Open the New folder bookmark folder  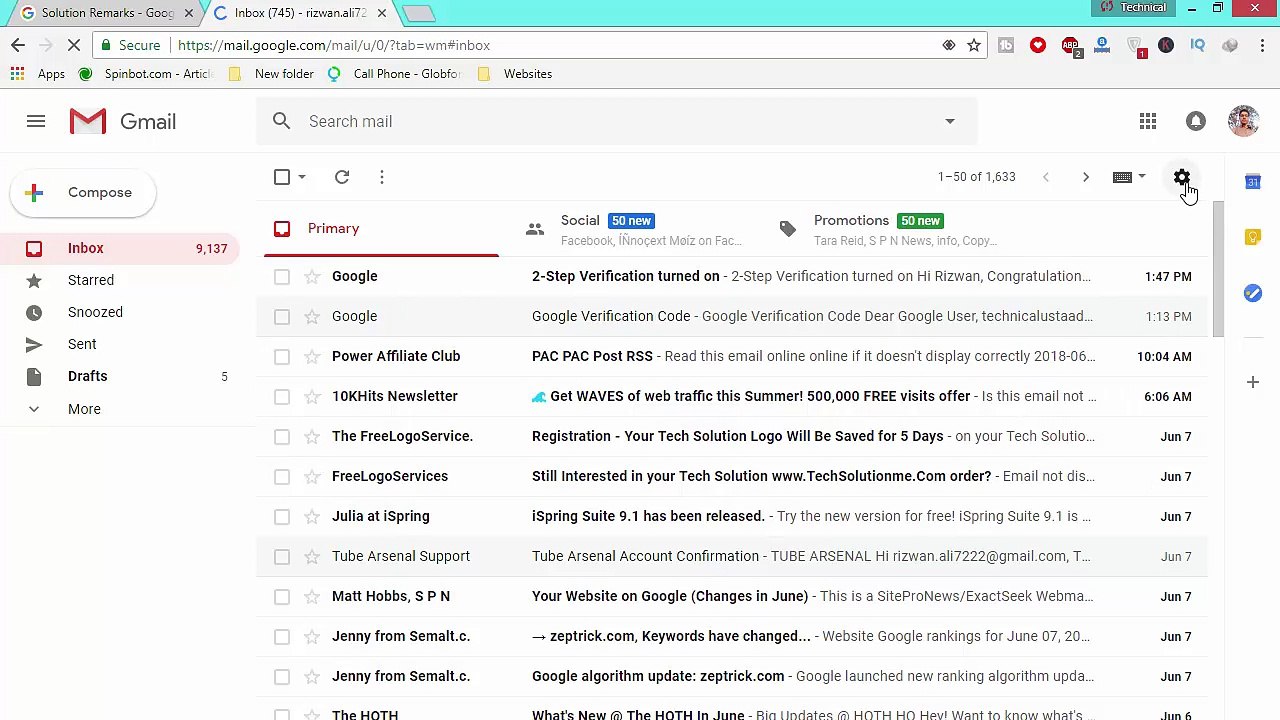pos(271,74)
